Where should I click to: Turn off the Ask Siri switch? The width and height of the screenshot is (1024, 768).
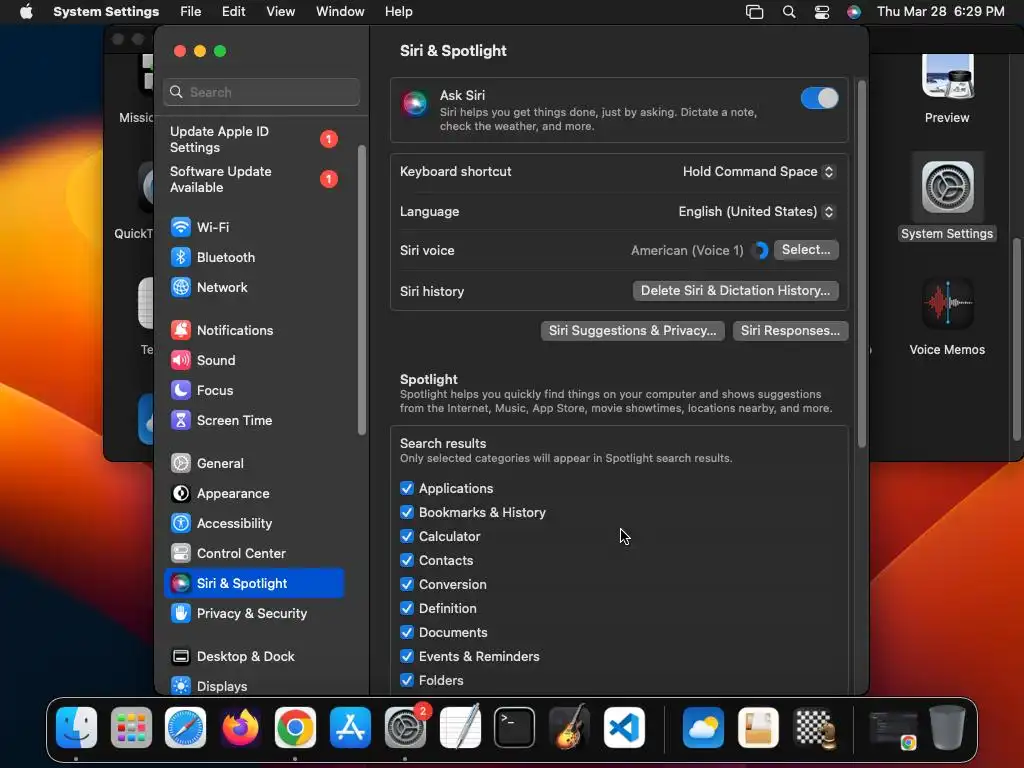point(820,99)
